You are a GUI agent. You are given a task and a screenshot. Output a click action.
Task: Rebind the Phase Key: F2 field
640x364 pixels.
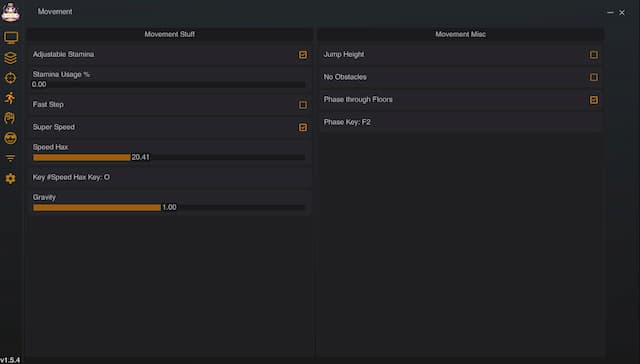(461, 122)
